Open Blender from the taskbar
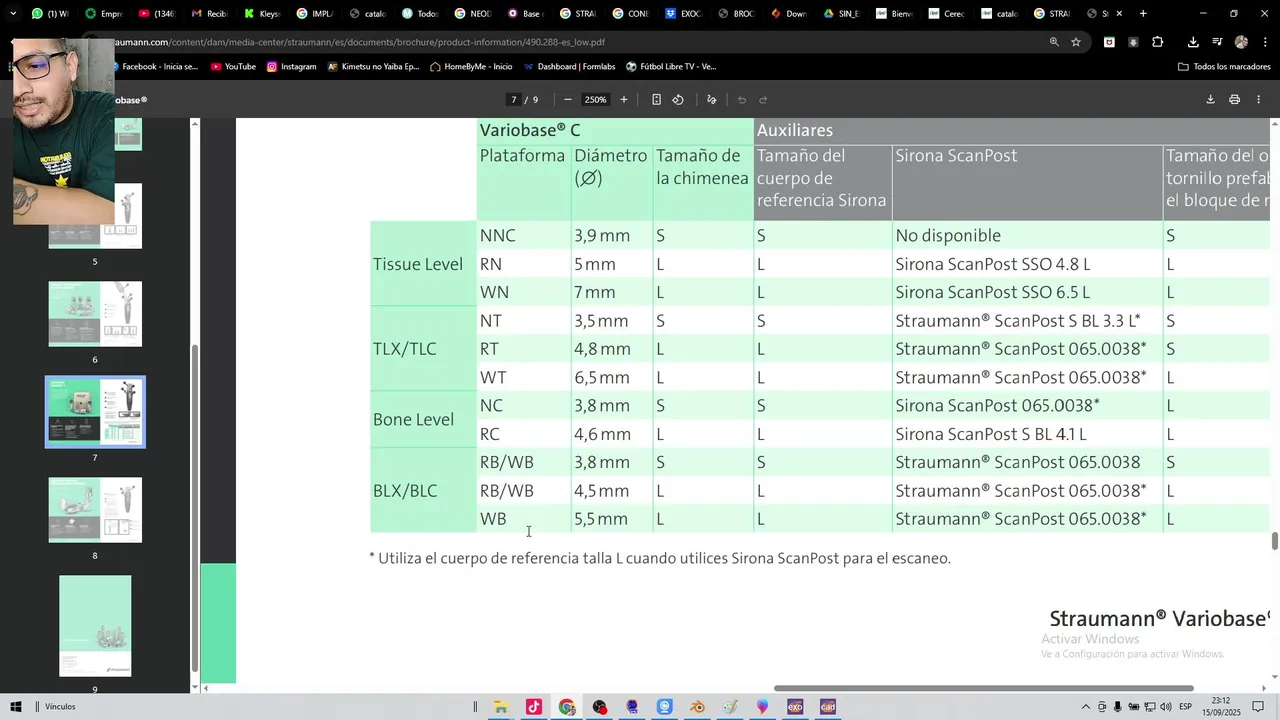Viewport: 1280px width, 720px height. coord(697,707)
